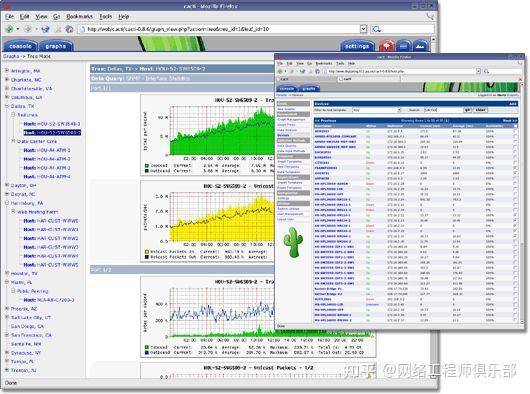Open the address bar history dropdown

pyautogui.click(x=363, y=29)
